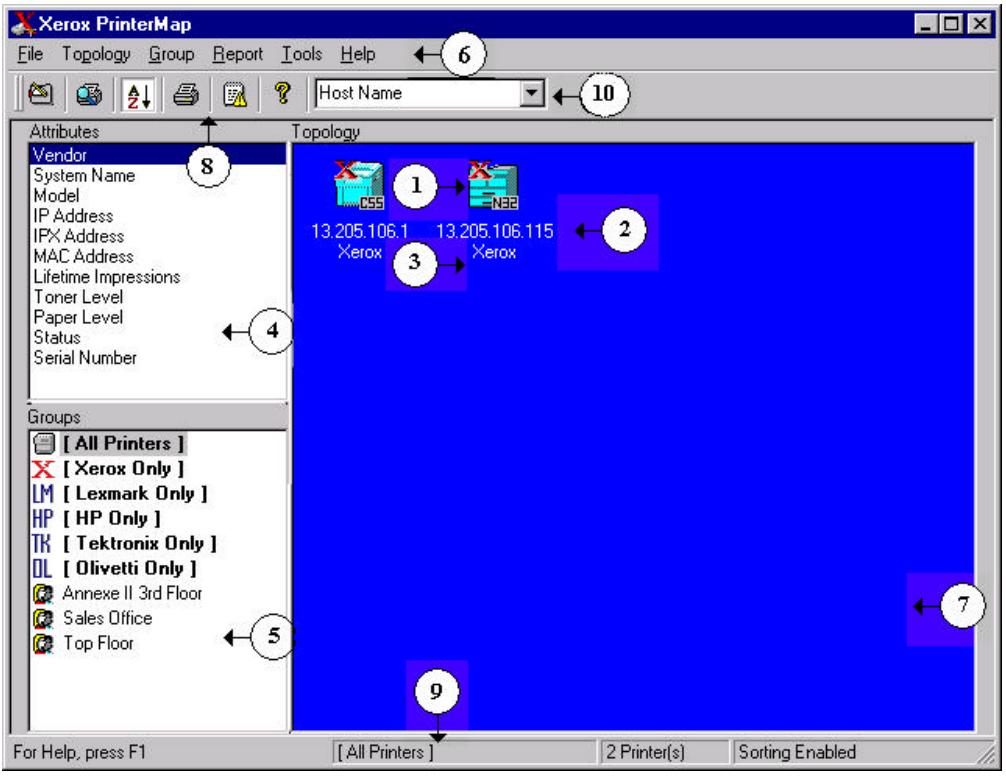This screenshot has height=776, width=1006.
Task: Click the 13.205.106.115 address label
Action: [x=495, y=231]
